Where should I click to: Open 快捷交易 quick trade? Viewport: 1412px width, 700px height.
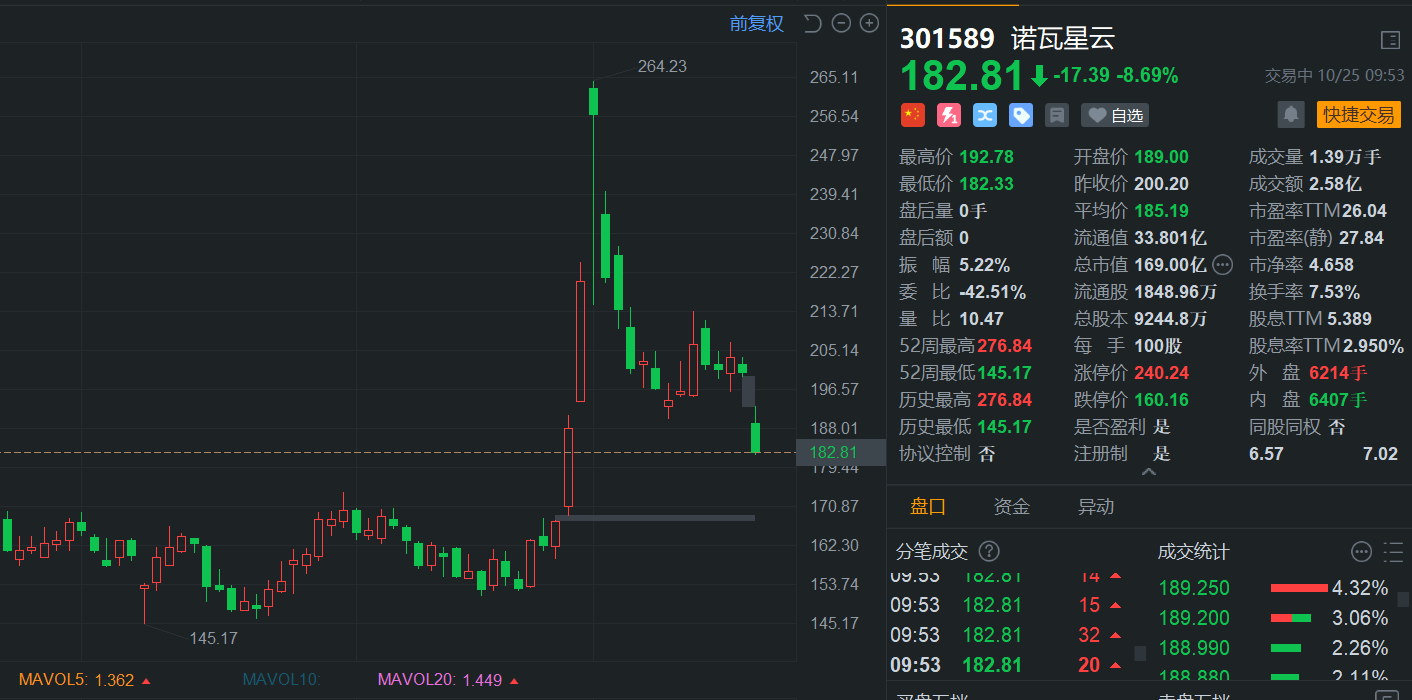pyautogui.click(x=1358, y=115)
